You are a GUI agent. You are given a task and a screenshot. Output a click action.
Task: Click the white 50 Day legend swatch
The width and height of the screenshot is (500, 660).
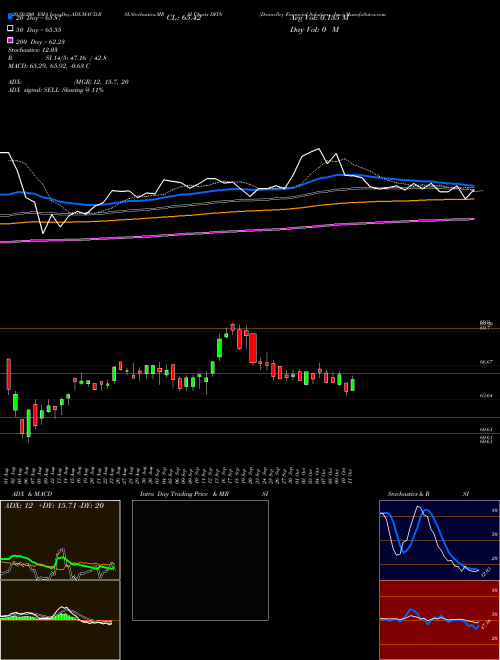[10, 29]
